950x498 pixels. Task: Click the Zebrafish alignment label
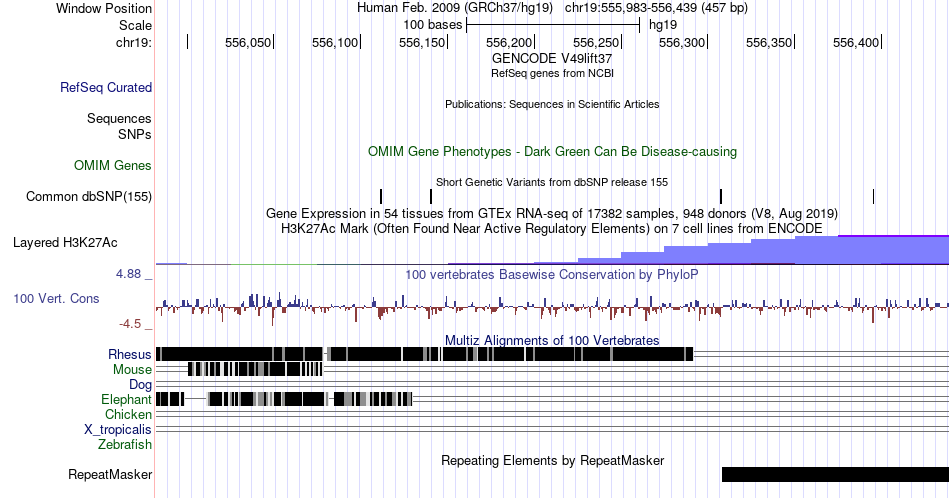tap(125, 444)
